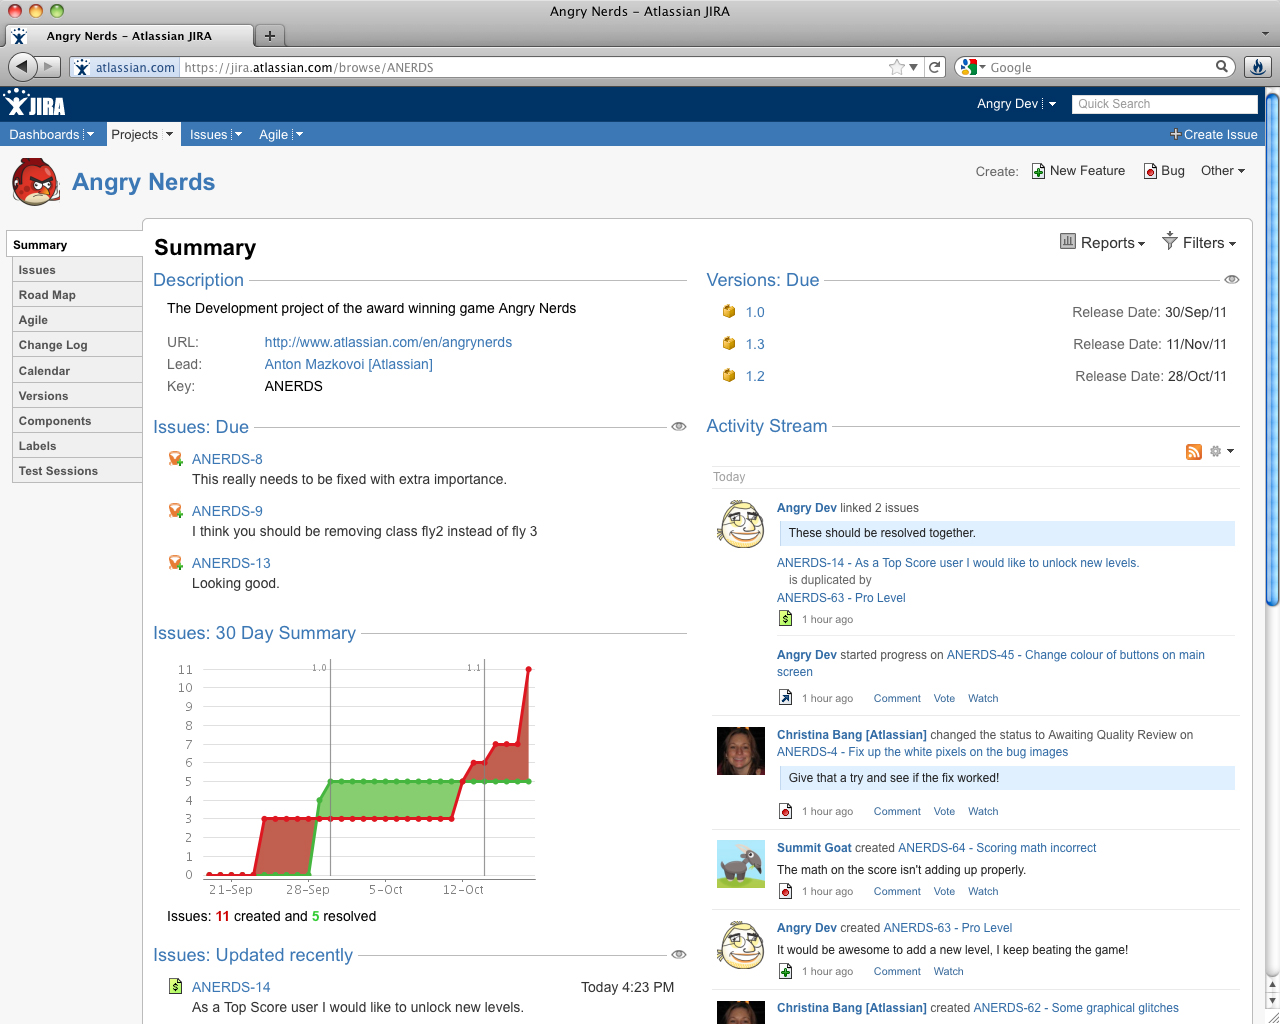Open ANERDS-63 - Pro Level duplicate link
This screenshot has width=1280, height=1024.
pyautogui.click(x=841, y=598)
